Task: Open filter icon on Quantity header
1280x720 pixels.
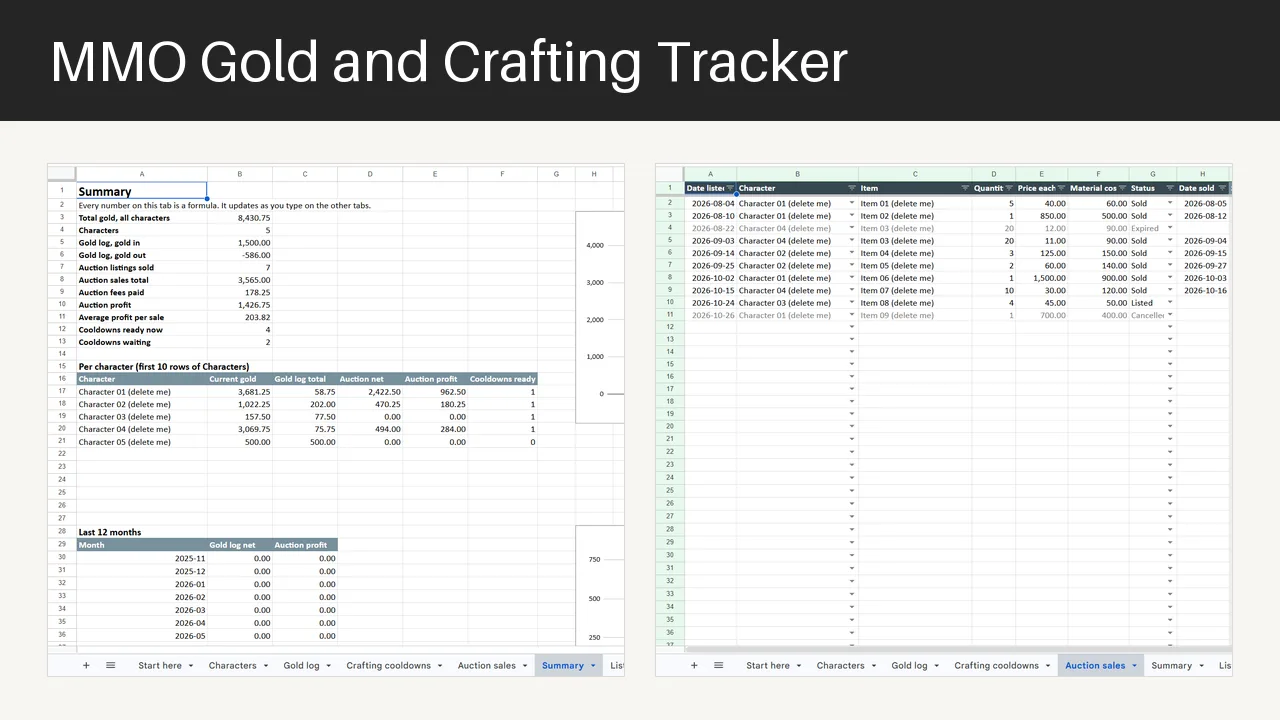Action: pyautogui.click(x=1009, y=188)
